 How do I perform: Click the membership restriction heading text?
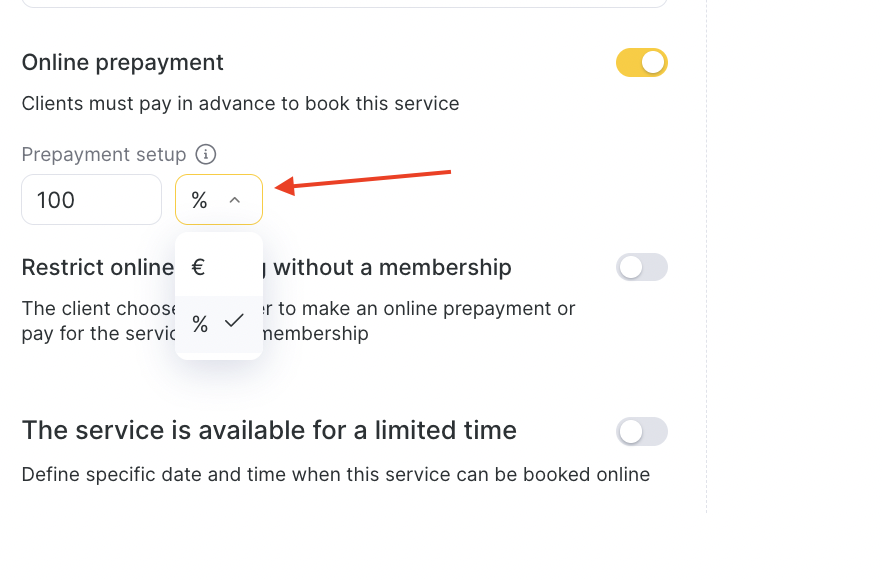tap(392, 268)
